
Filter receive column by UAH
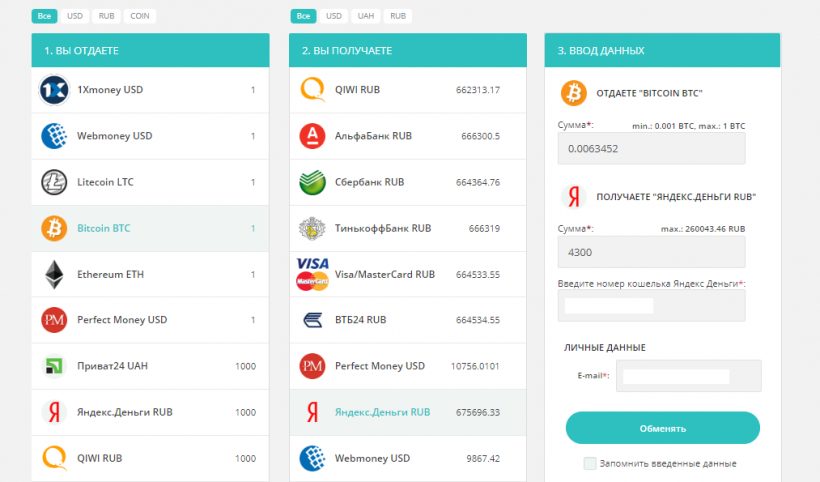pyautogui.click(x=366, y=16)
